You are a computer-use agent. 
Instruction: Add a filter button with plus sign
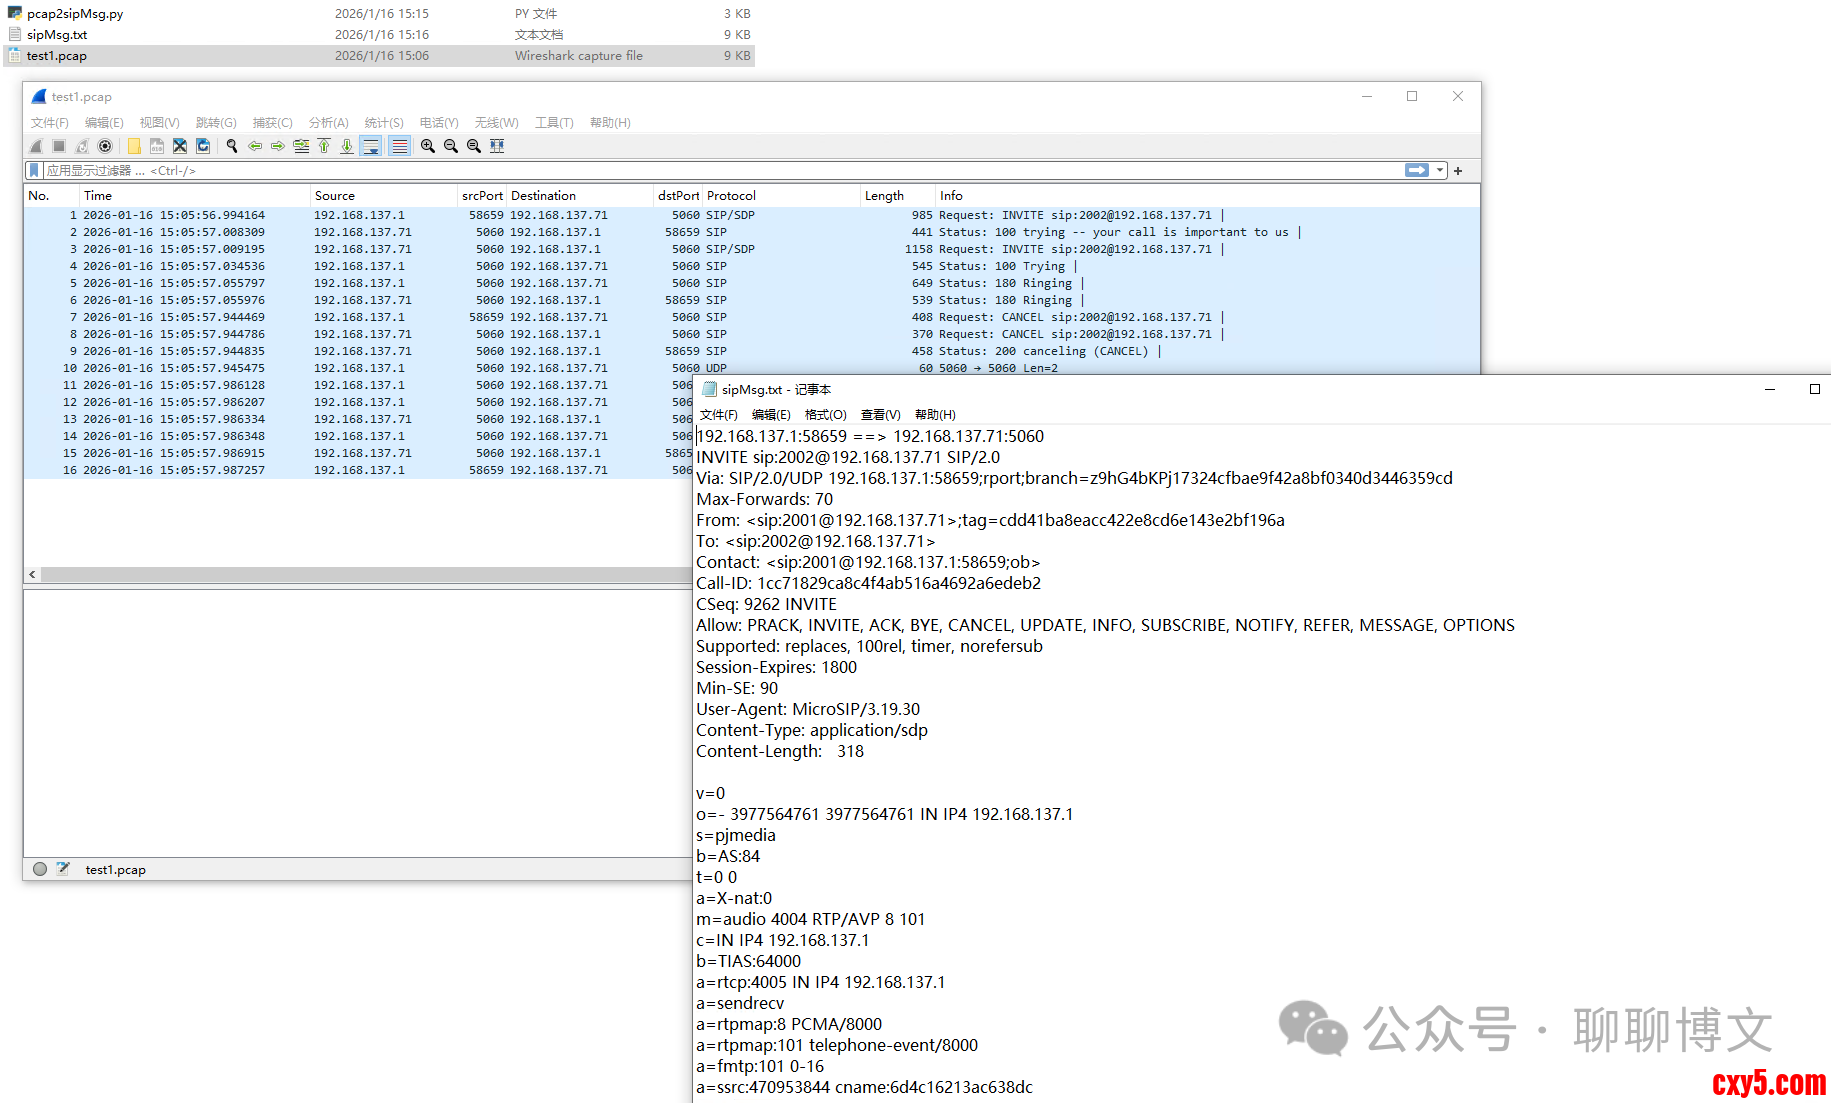click(x=1458, y=171)
